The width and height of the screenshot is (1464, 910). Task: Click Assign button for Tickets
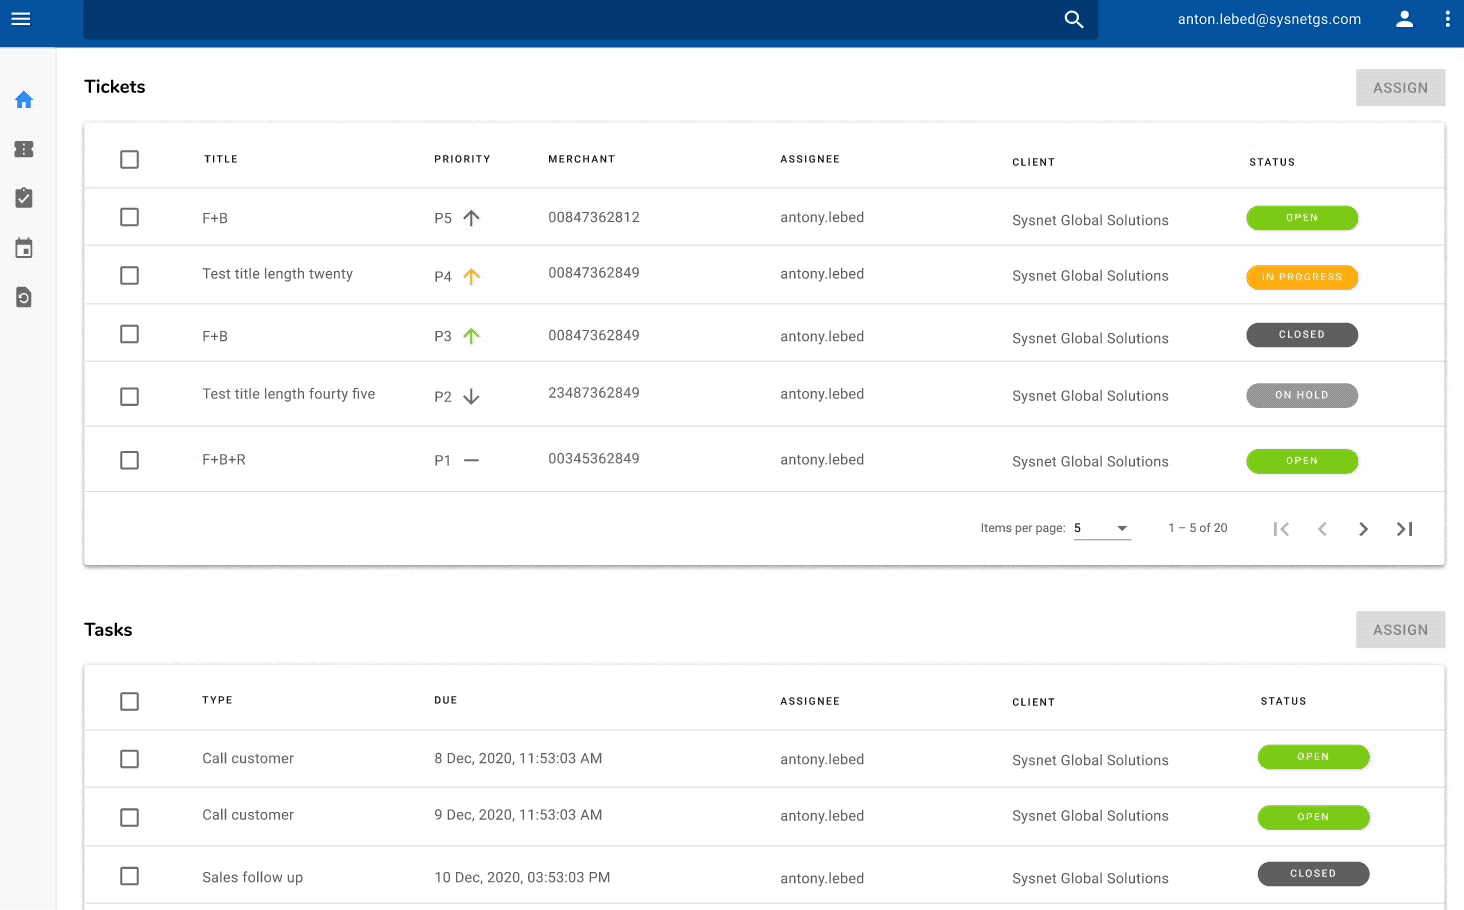(x=1400, y=88)
